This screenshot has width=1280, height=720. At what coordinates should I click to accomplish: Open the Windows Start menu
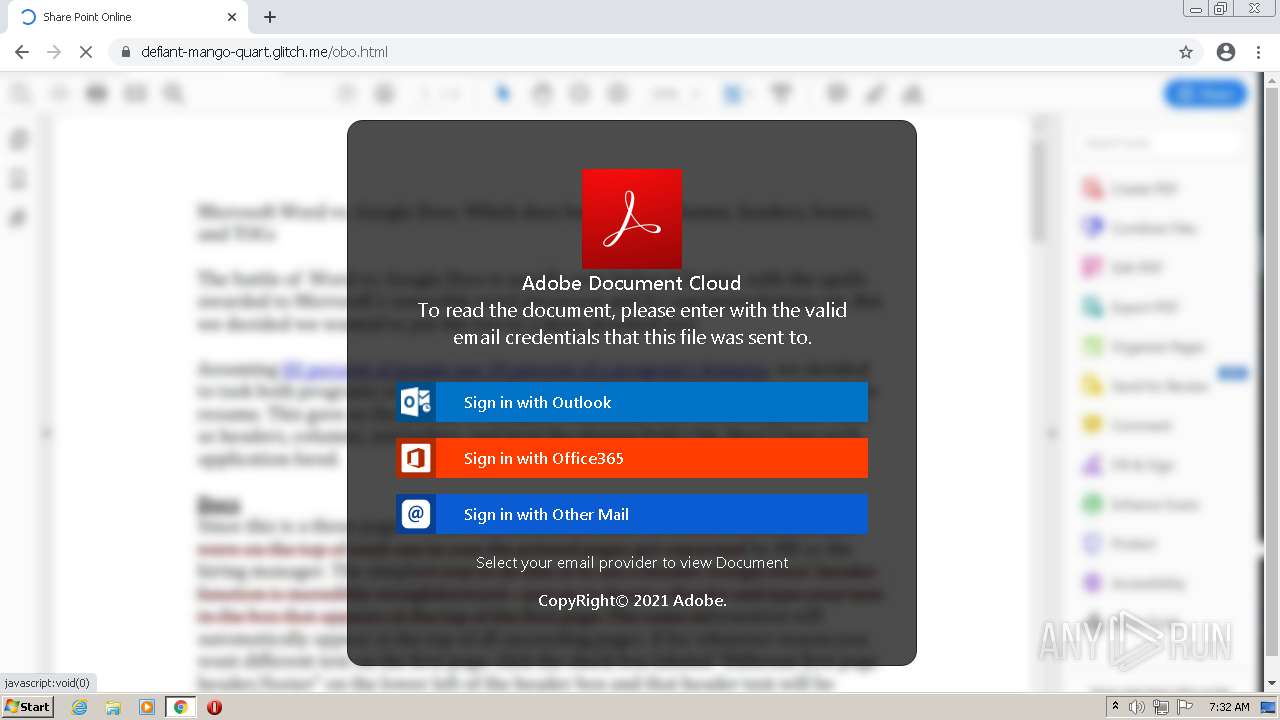coord(27,707)
